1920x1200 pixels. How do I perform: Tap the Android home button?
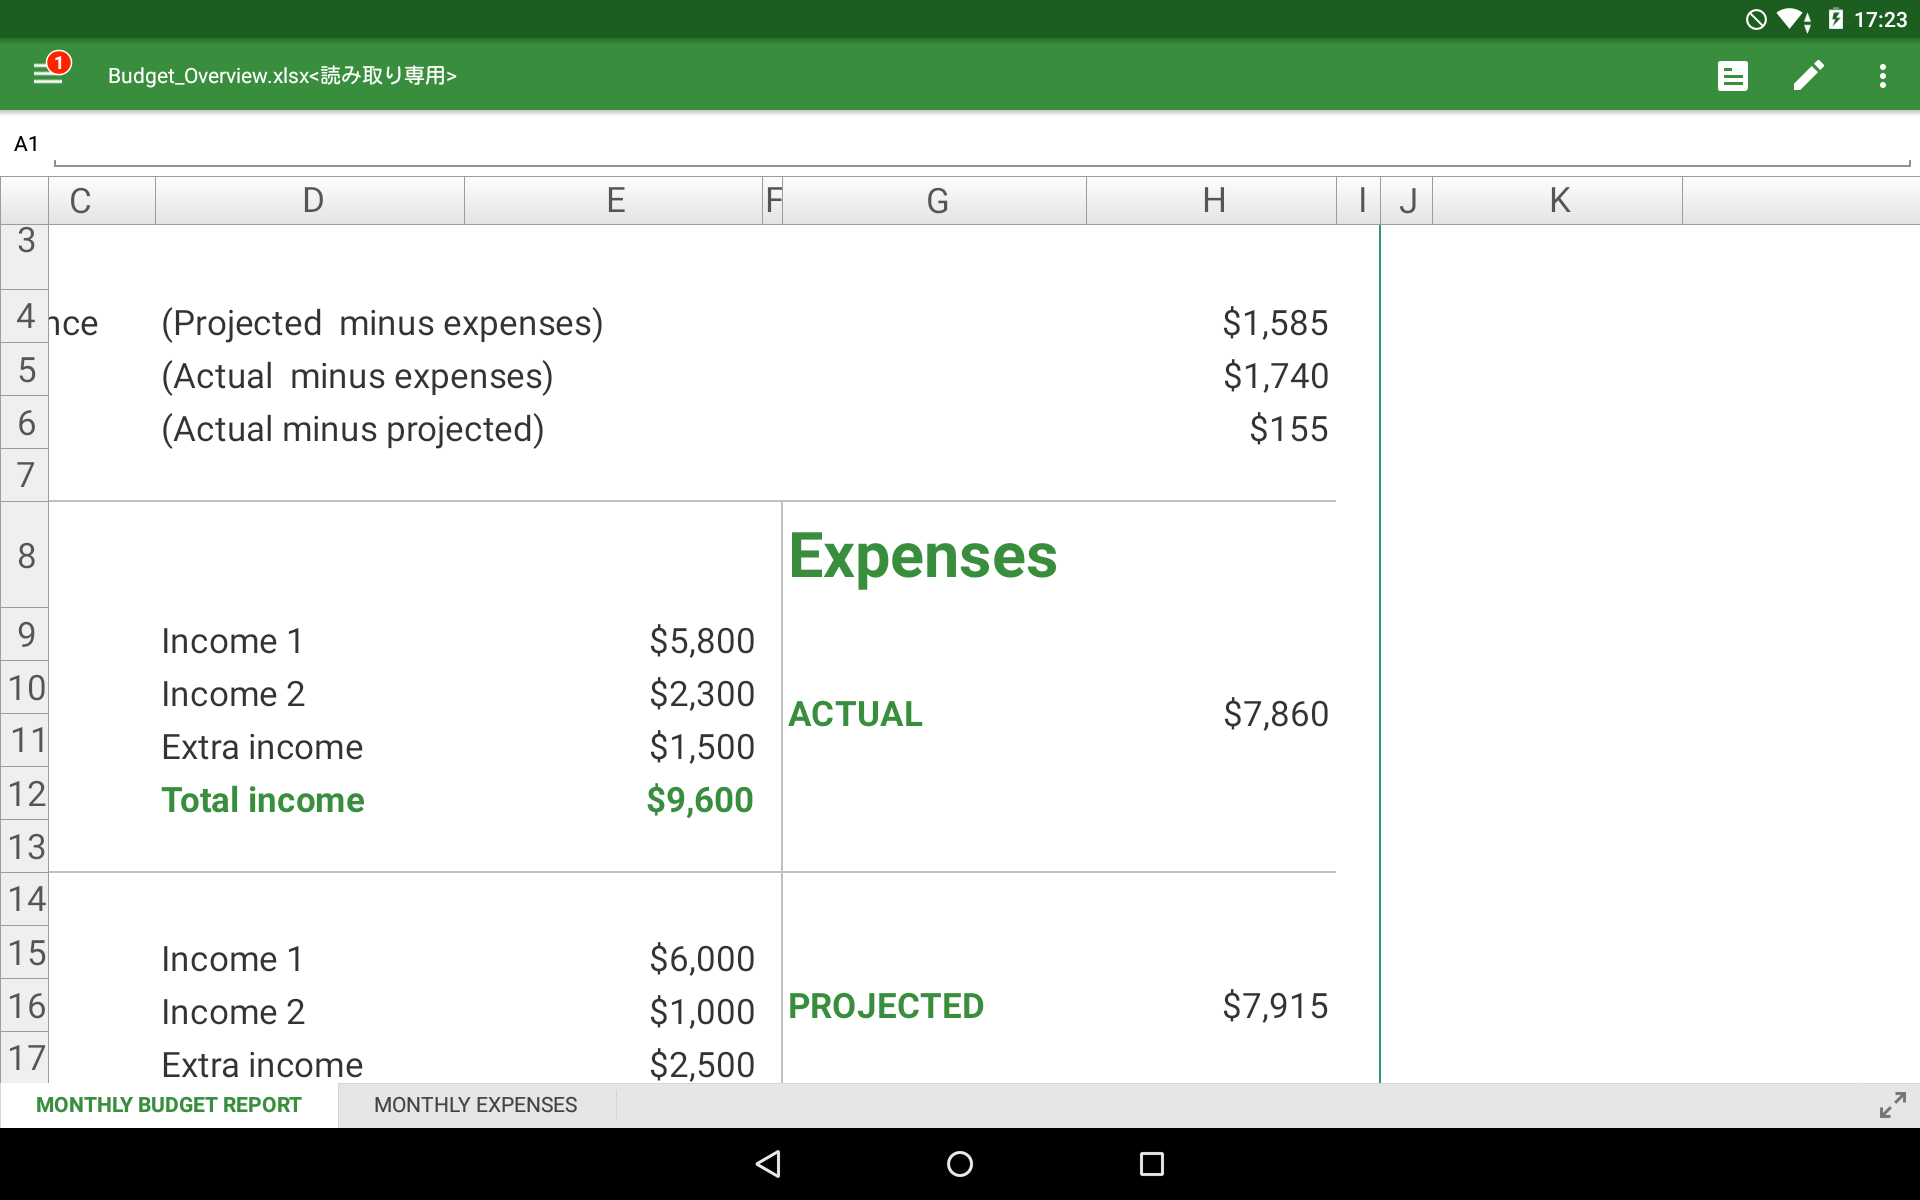tap(960, 1164)
